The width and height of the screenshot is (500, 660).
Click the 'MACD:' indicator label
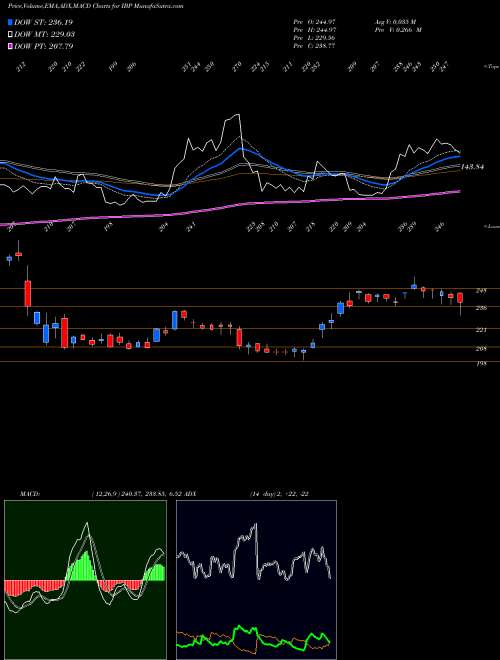(x=29, y=493)
